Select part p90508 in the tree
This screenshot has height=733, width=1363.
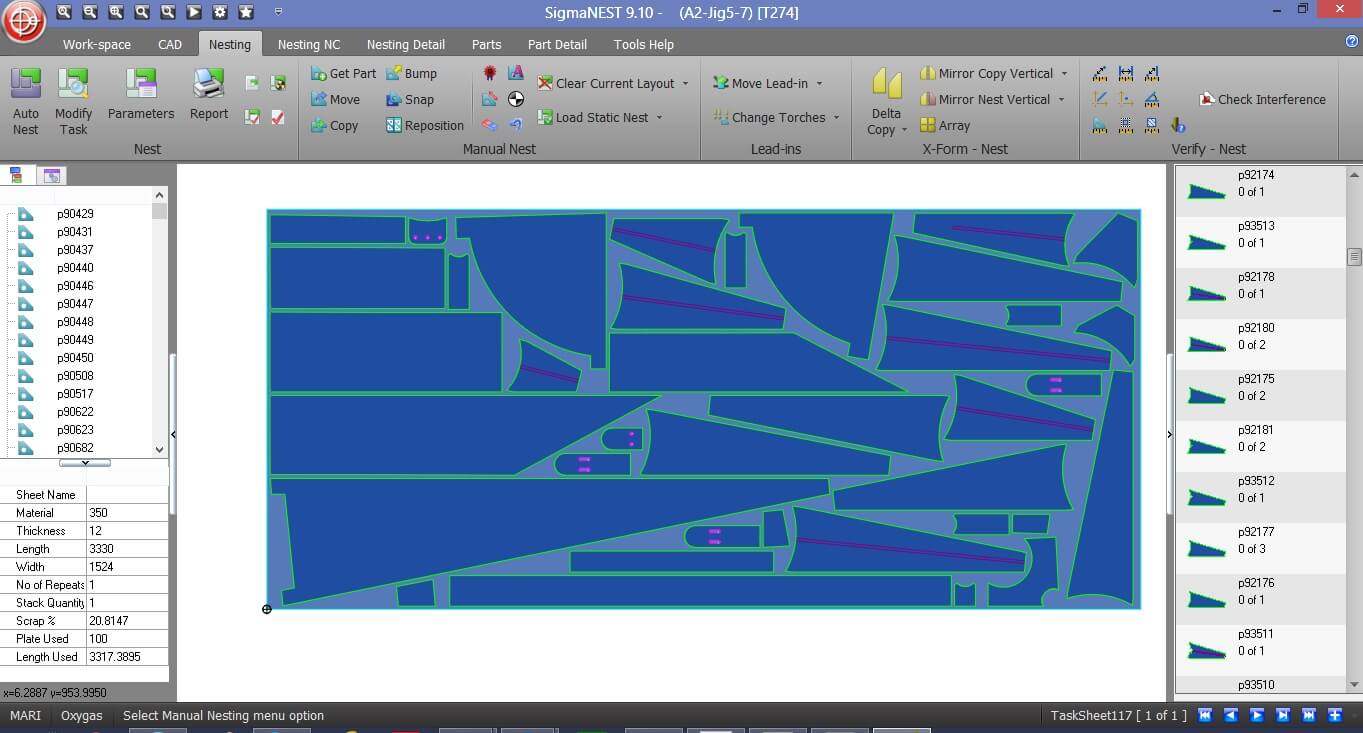pos(75,376)
